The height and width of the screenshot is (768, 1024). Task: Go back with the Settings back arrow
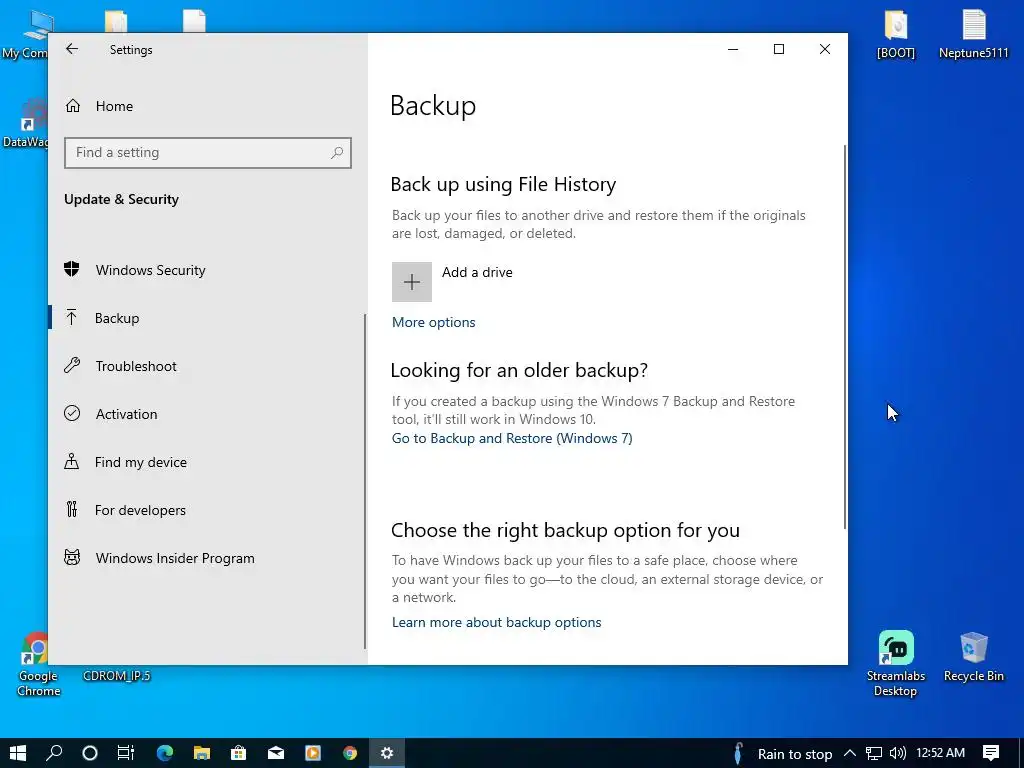tap(72, 49)
